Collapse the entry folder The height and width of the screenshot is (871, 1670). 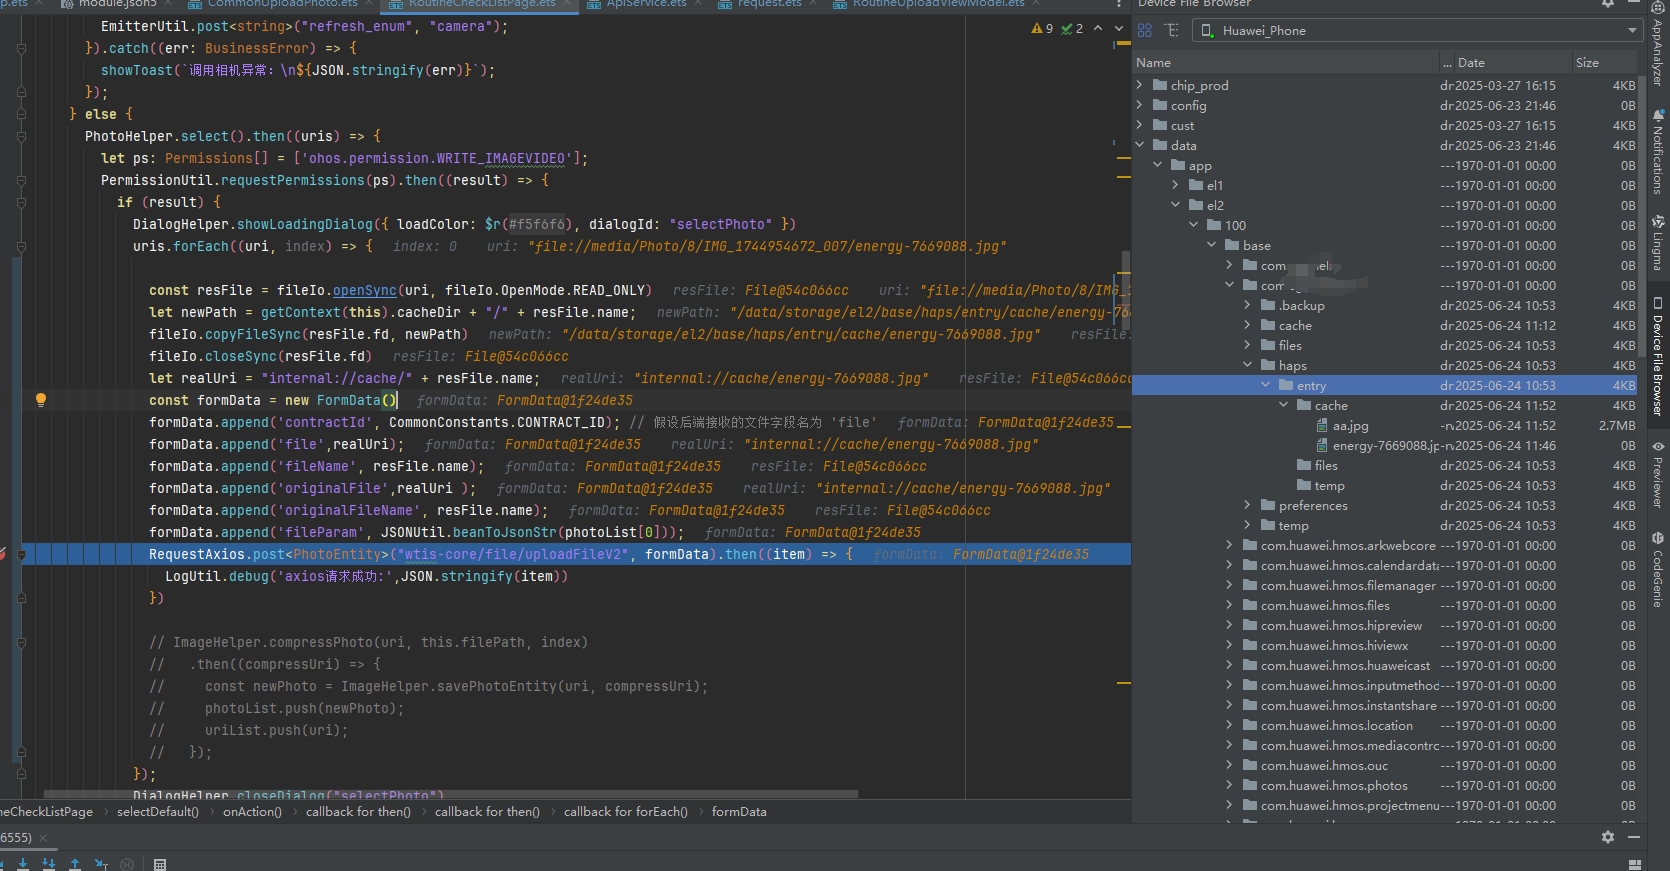(x=1266, y=386)
